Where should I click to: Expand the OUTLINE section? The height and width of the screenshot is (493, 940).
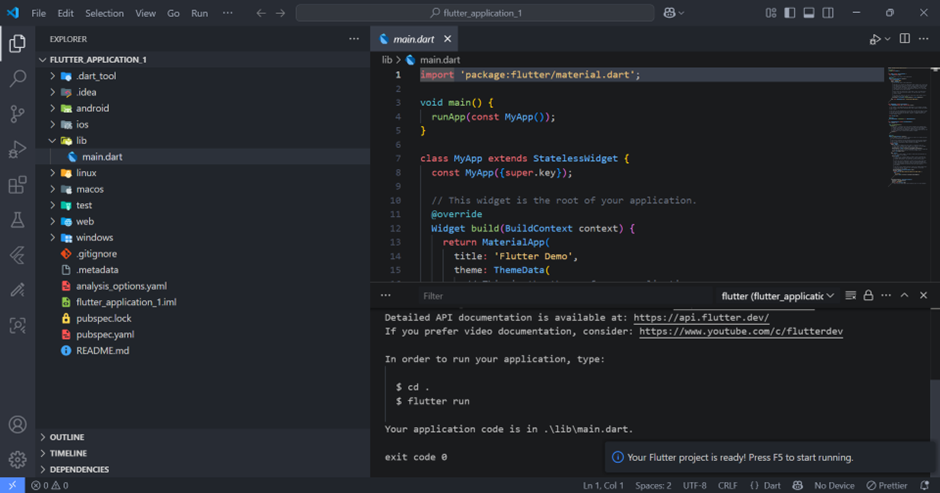tap(203, 437)
